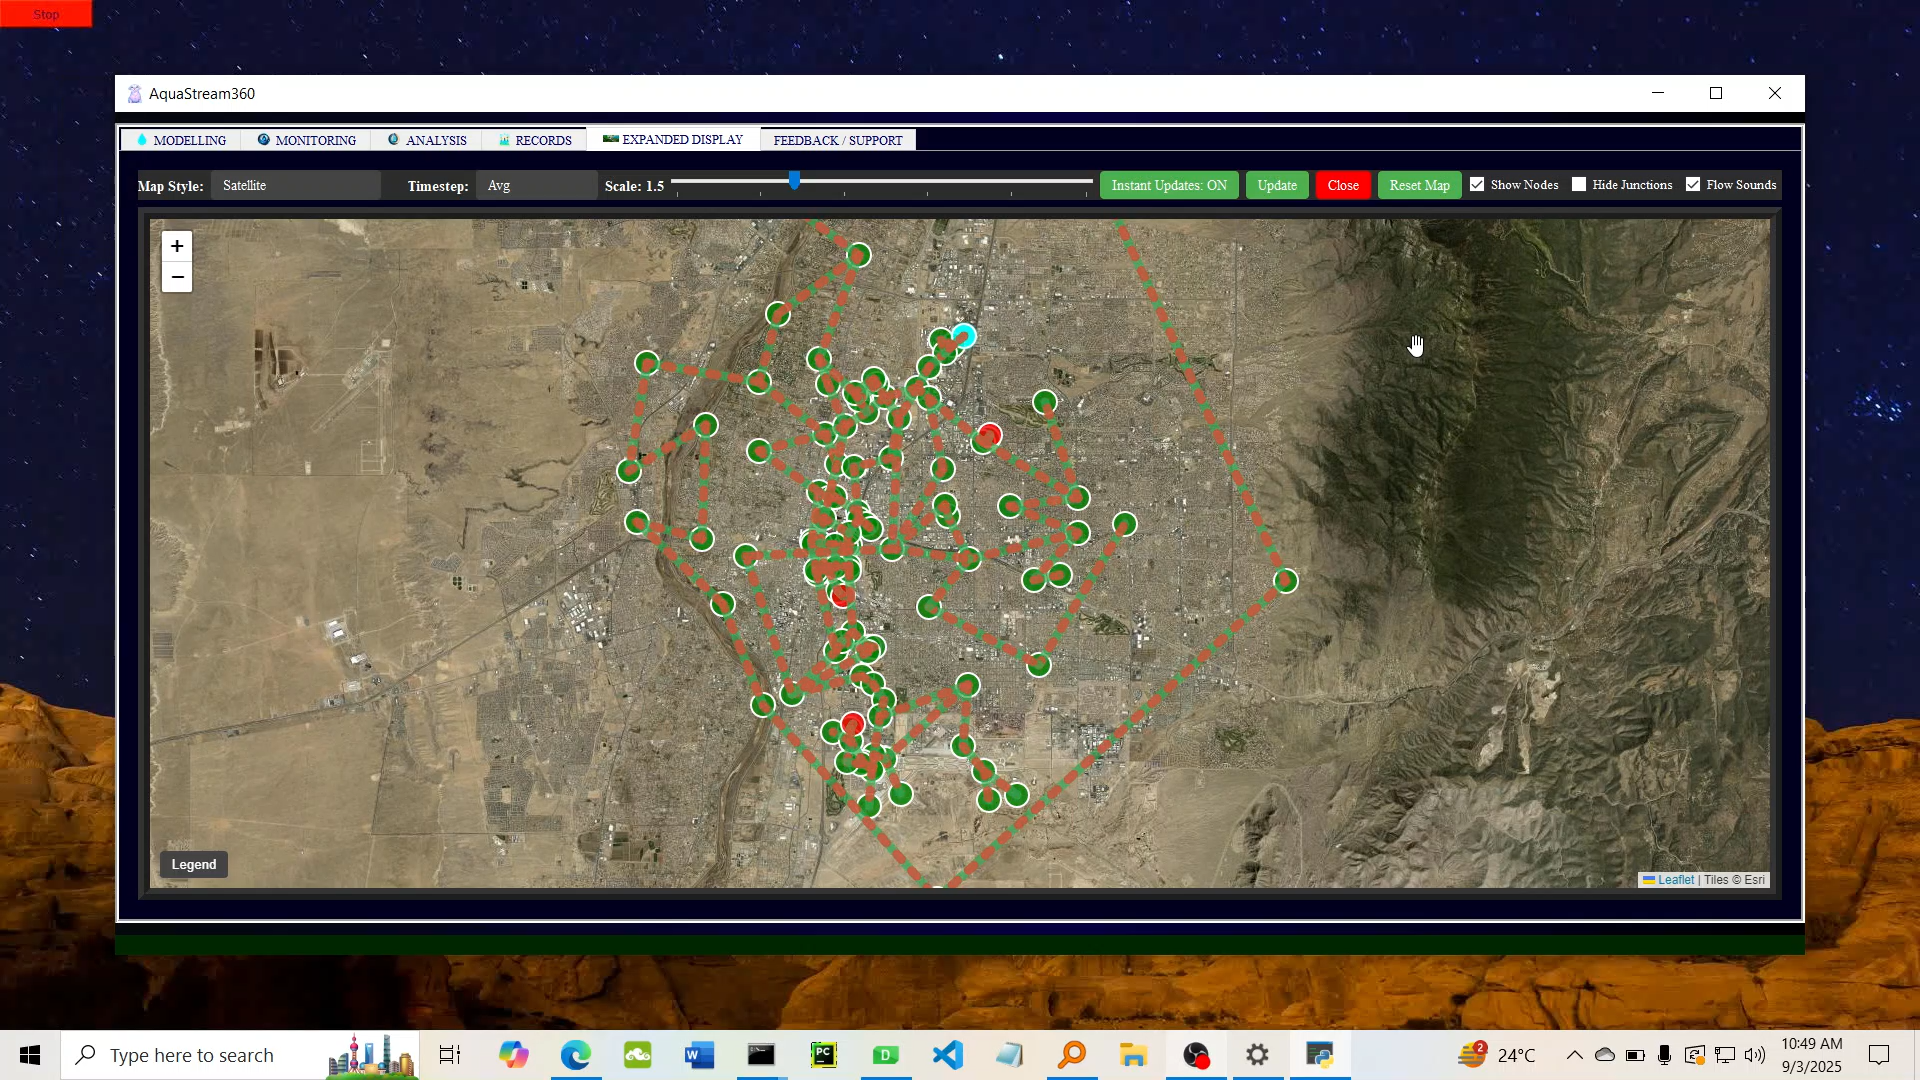Open the FEEDBACK / SUPPORT tab
This screenshot has height=1080, width=1920.
pos(837,140)
